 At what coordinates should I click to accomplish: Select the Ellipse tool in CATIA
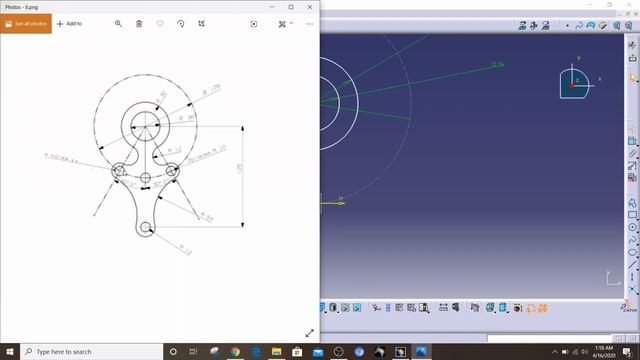(632, 253)
